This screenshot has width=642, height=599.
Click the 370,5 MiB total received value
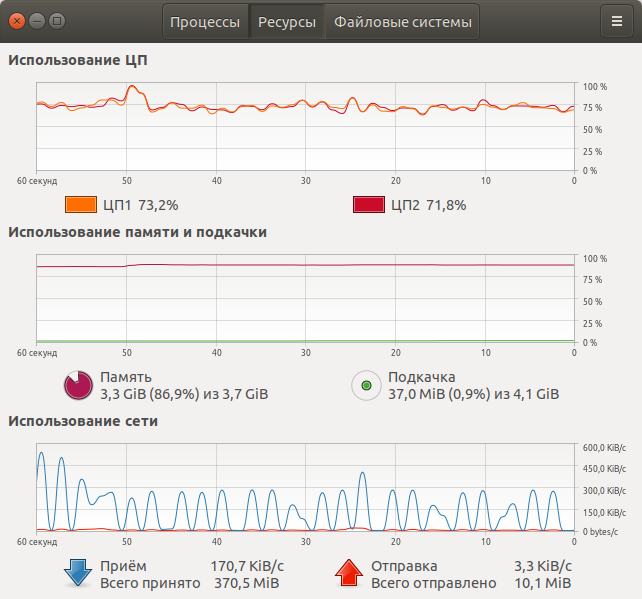247,583
